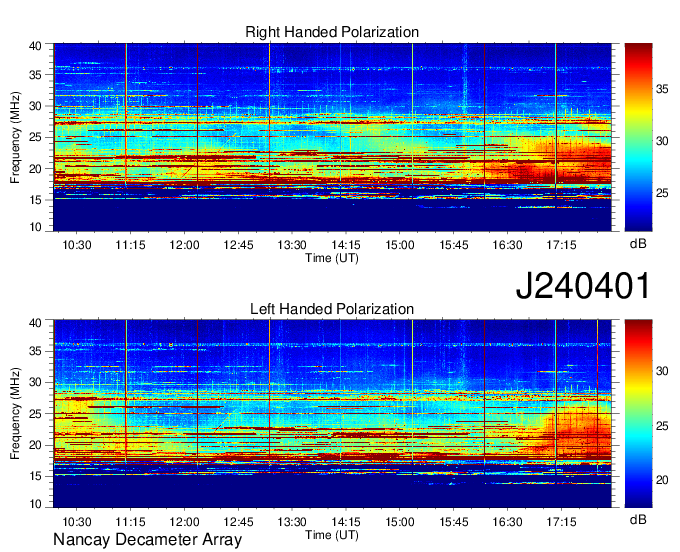Click the 15:00 time tick under the lower plot

pos(400,522)
